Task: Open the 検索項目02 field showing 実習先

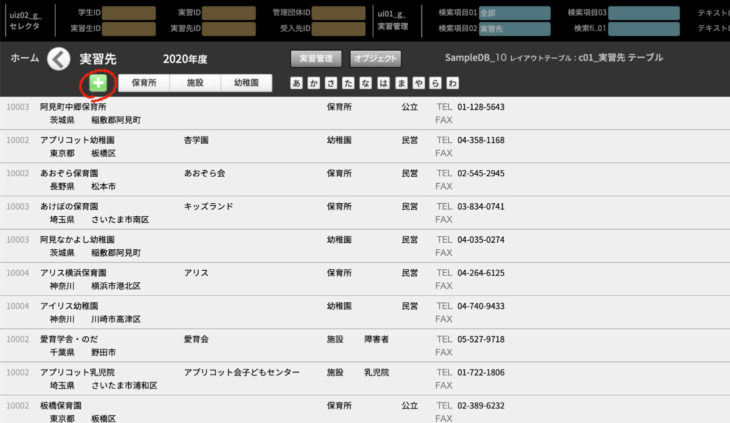Action: click(513, 28)
